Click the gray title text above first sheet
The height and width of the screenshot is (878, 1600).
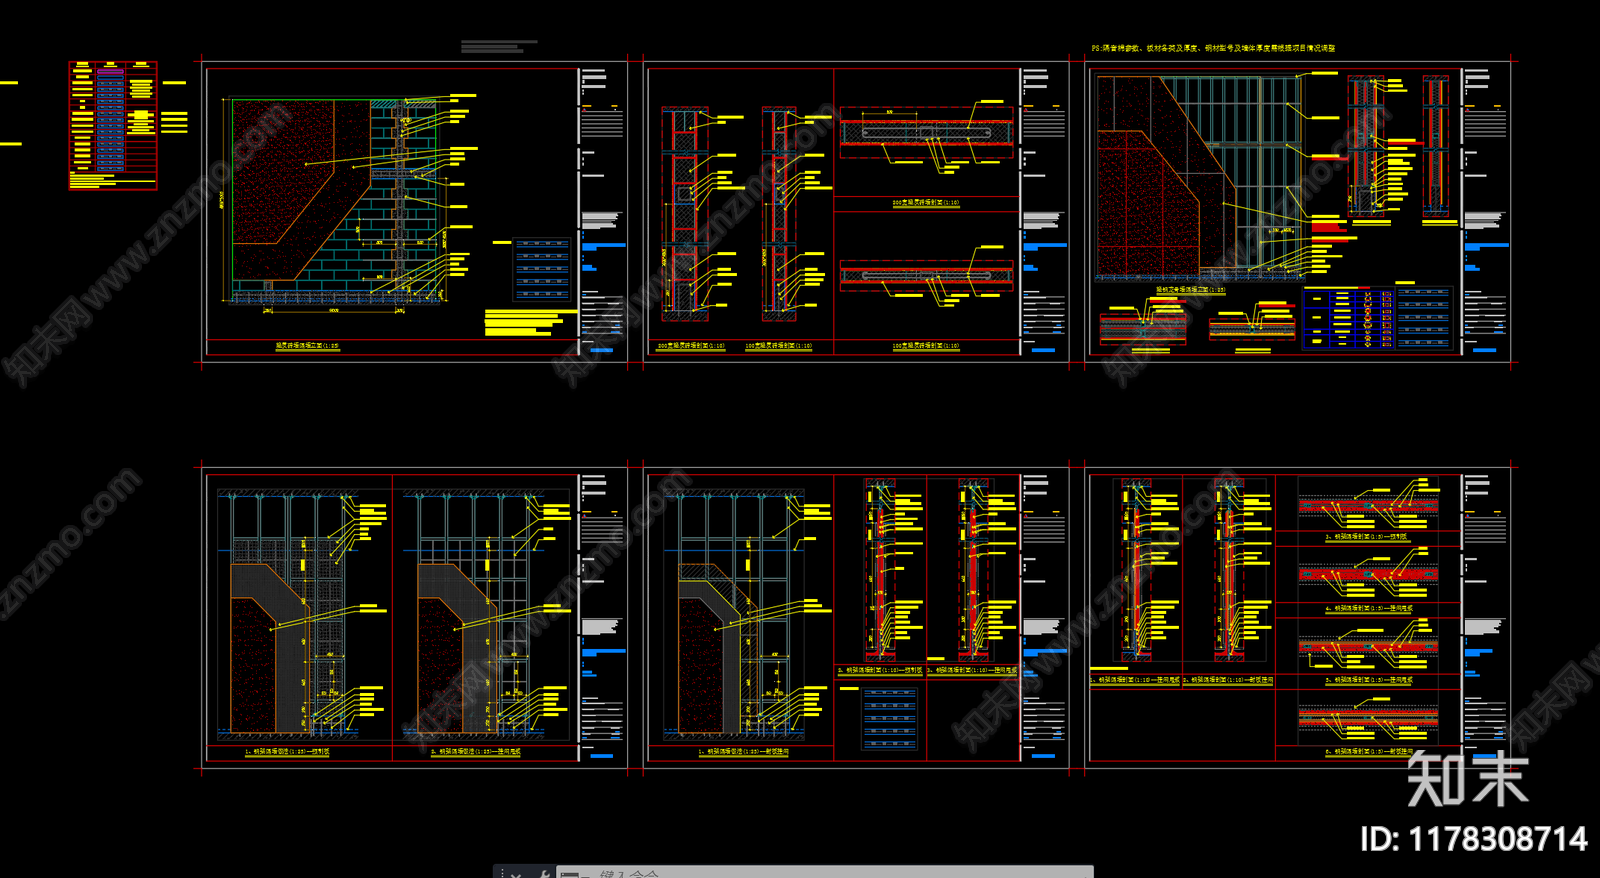499,46
